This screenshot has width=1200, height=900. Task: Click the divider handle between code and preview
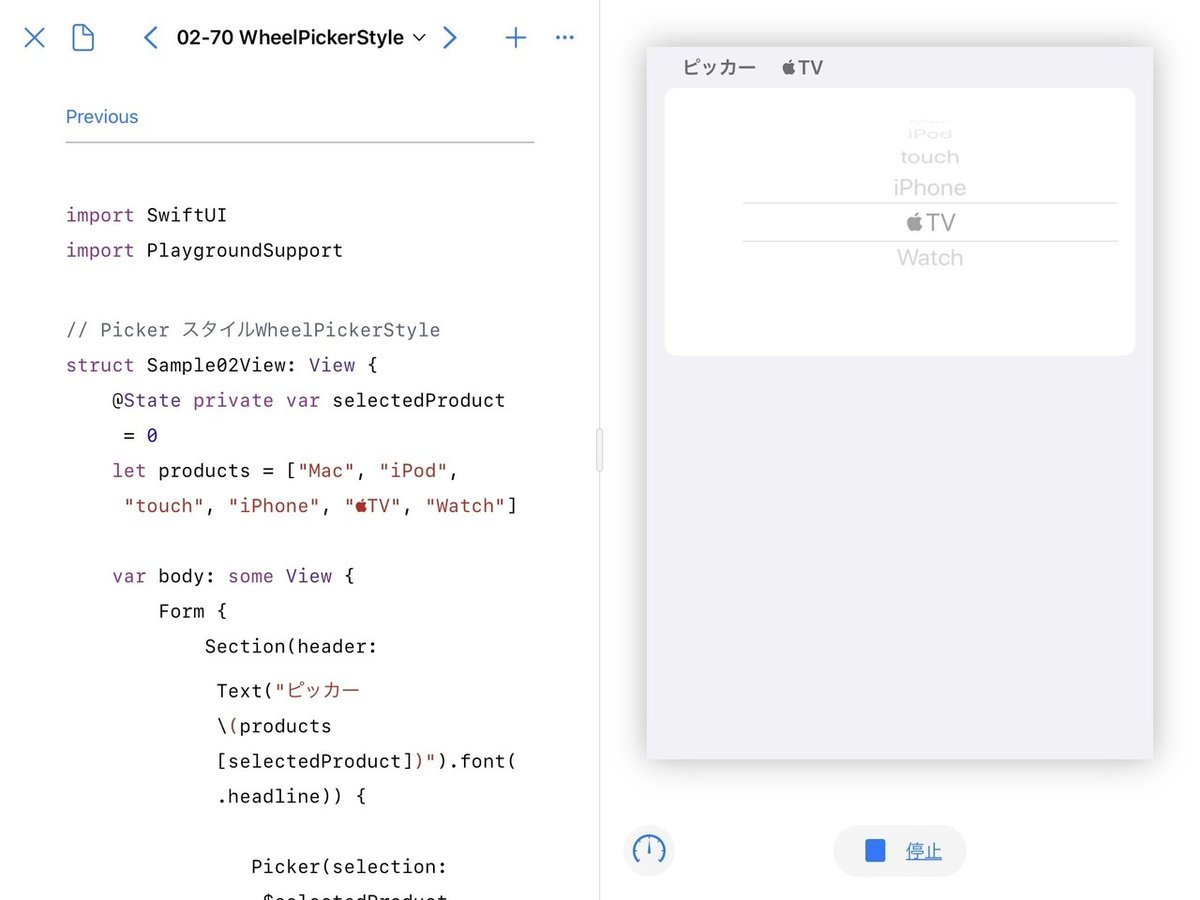point(599,450)
